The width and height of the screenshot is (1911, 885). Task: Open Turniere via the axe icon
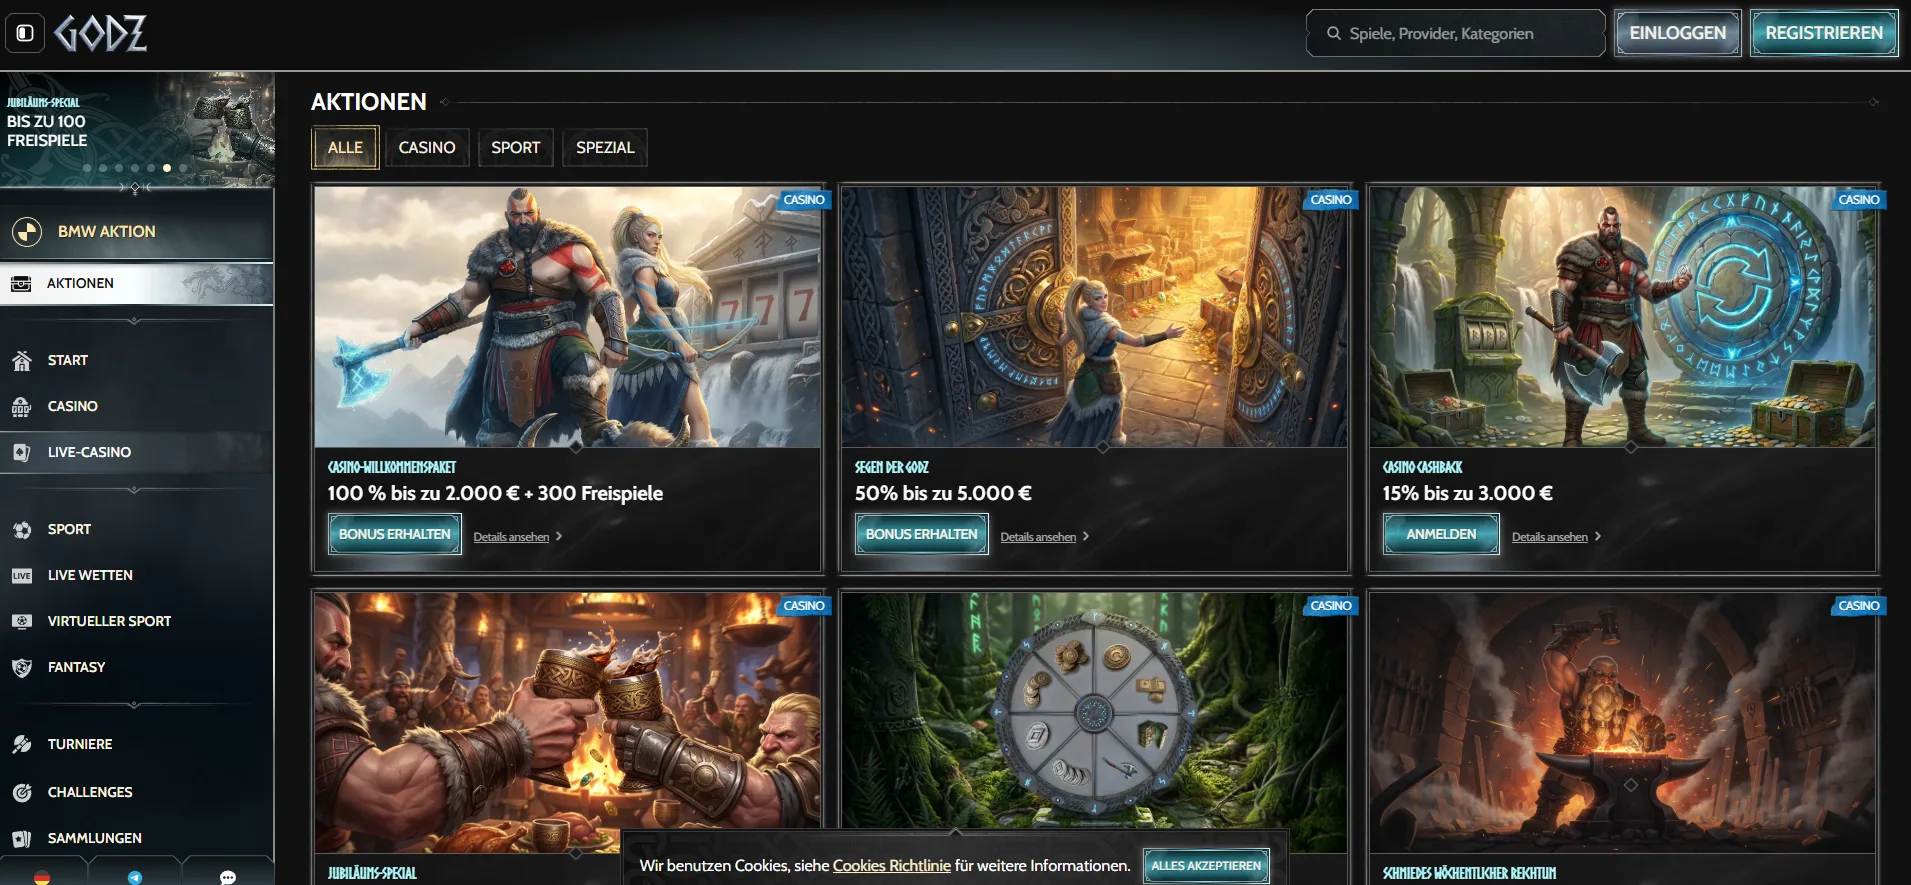tap(22, 745)
